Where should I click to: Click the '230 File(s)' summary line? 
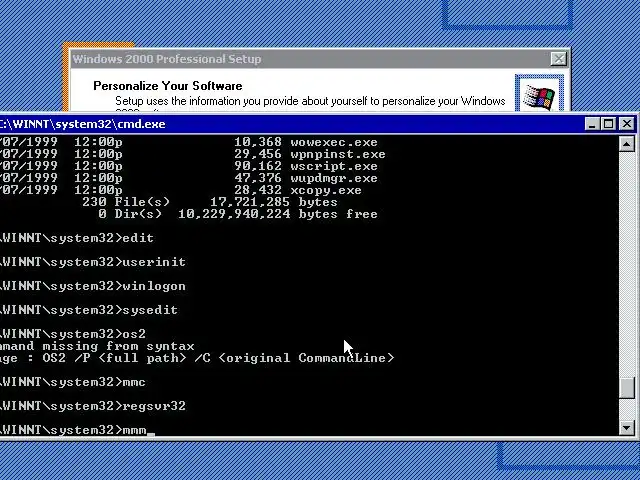click(210, 202)
